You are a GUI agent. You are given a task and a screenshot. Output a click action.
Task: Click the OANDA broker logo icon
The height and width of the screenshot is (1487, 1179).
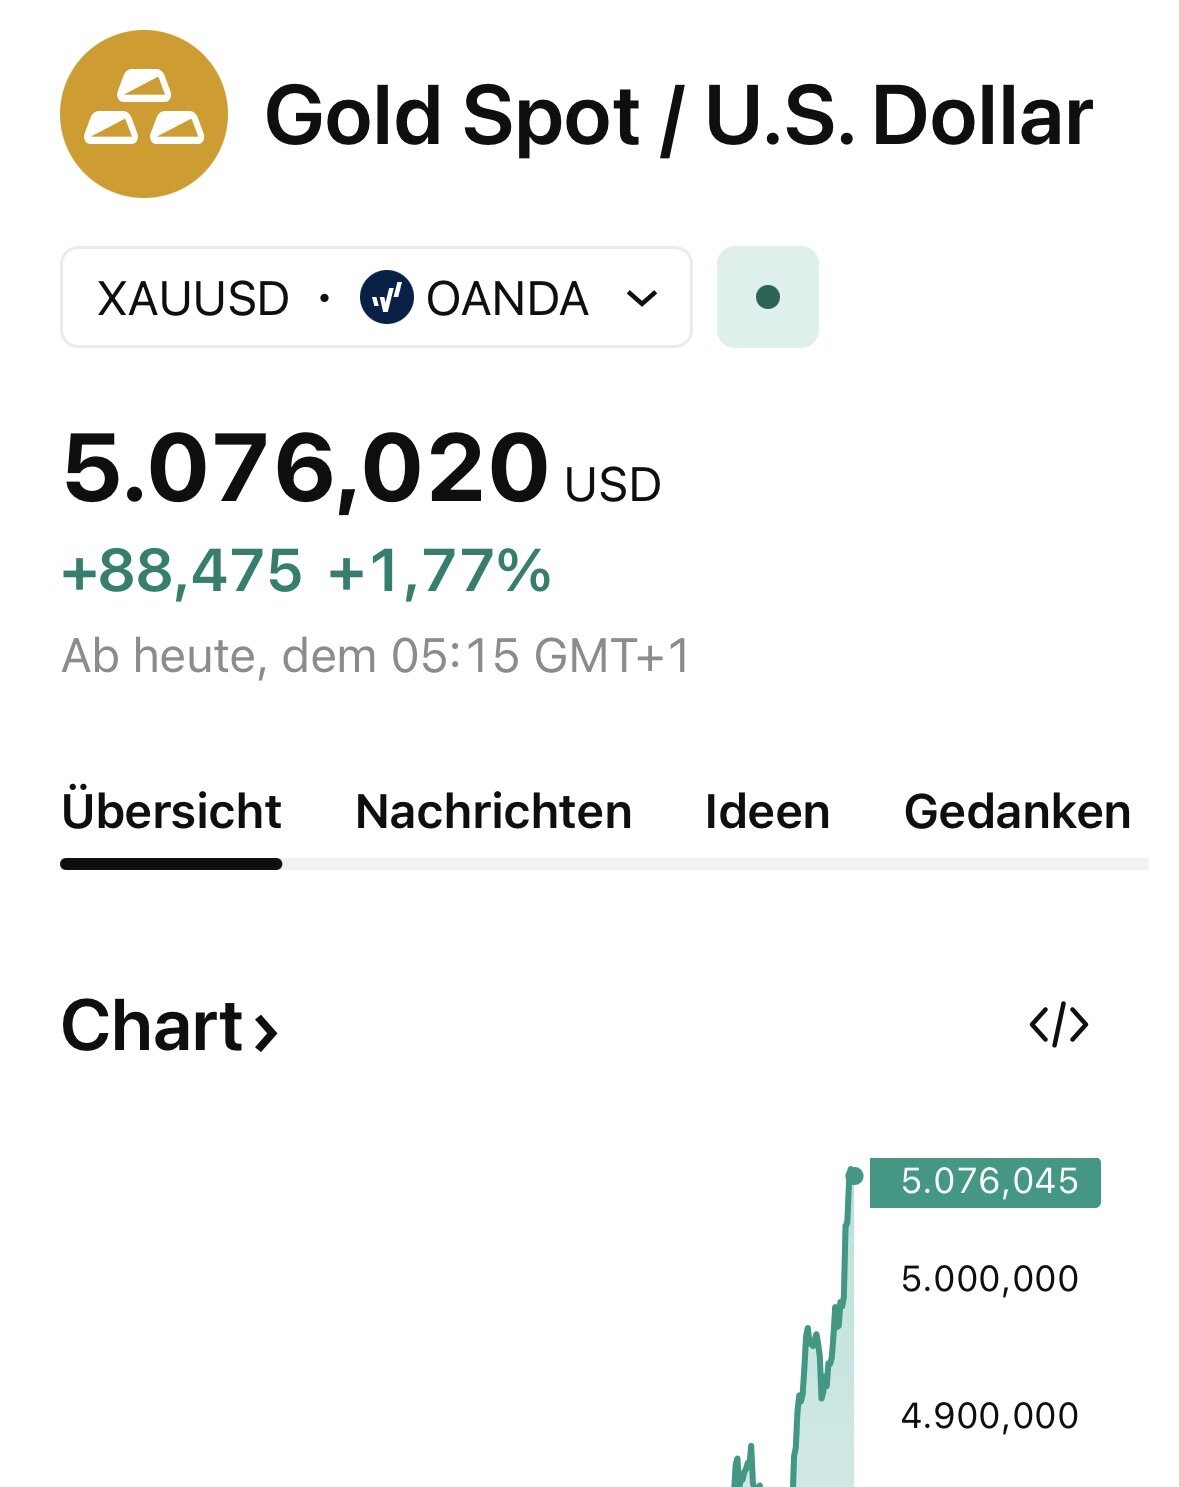pos(386,298)
